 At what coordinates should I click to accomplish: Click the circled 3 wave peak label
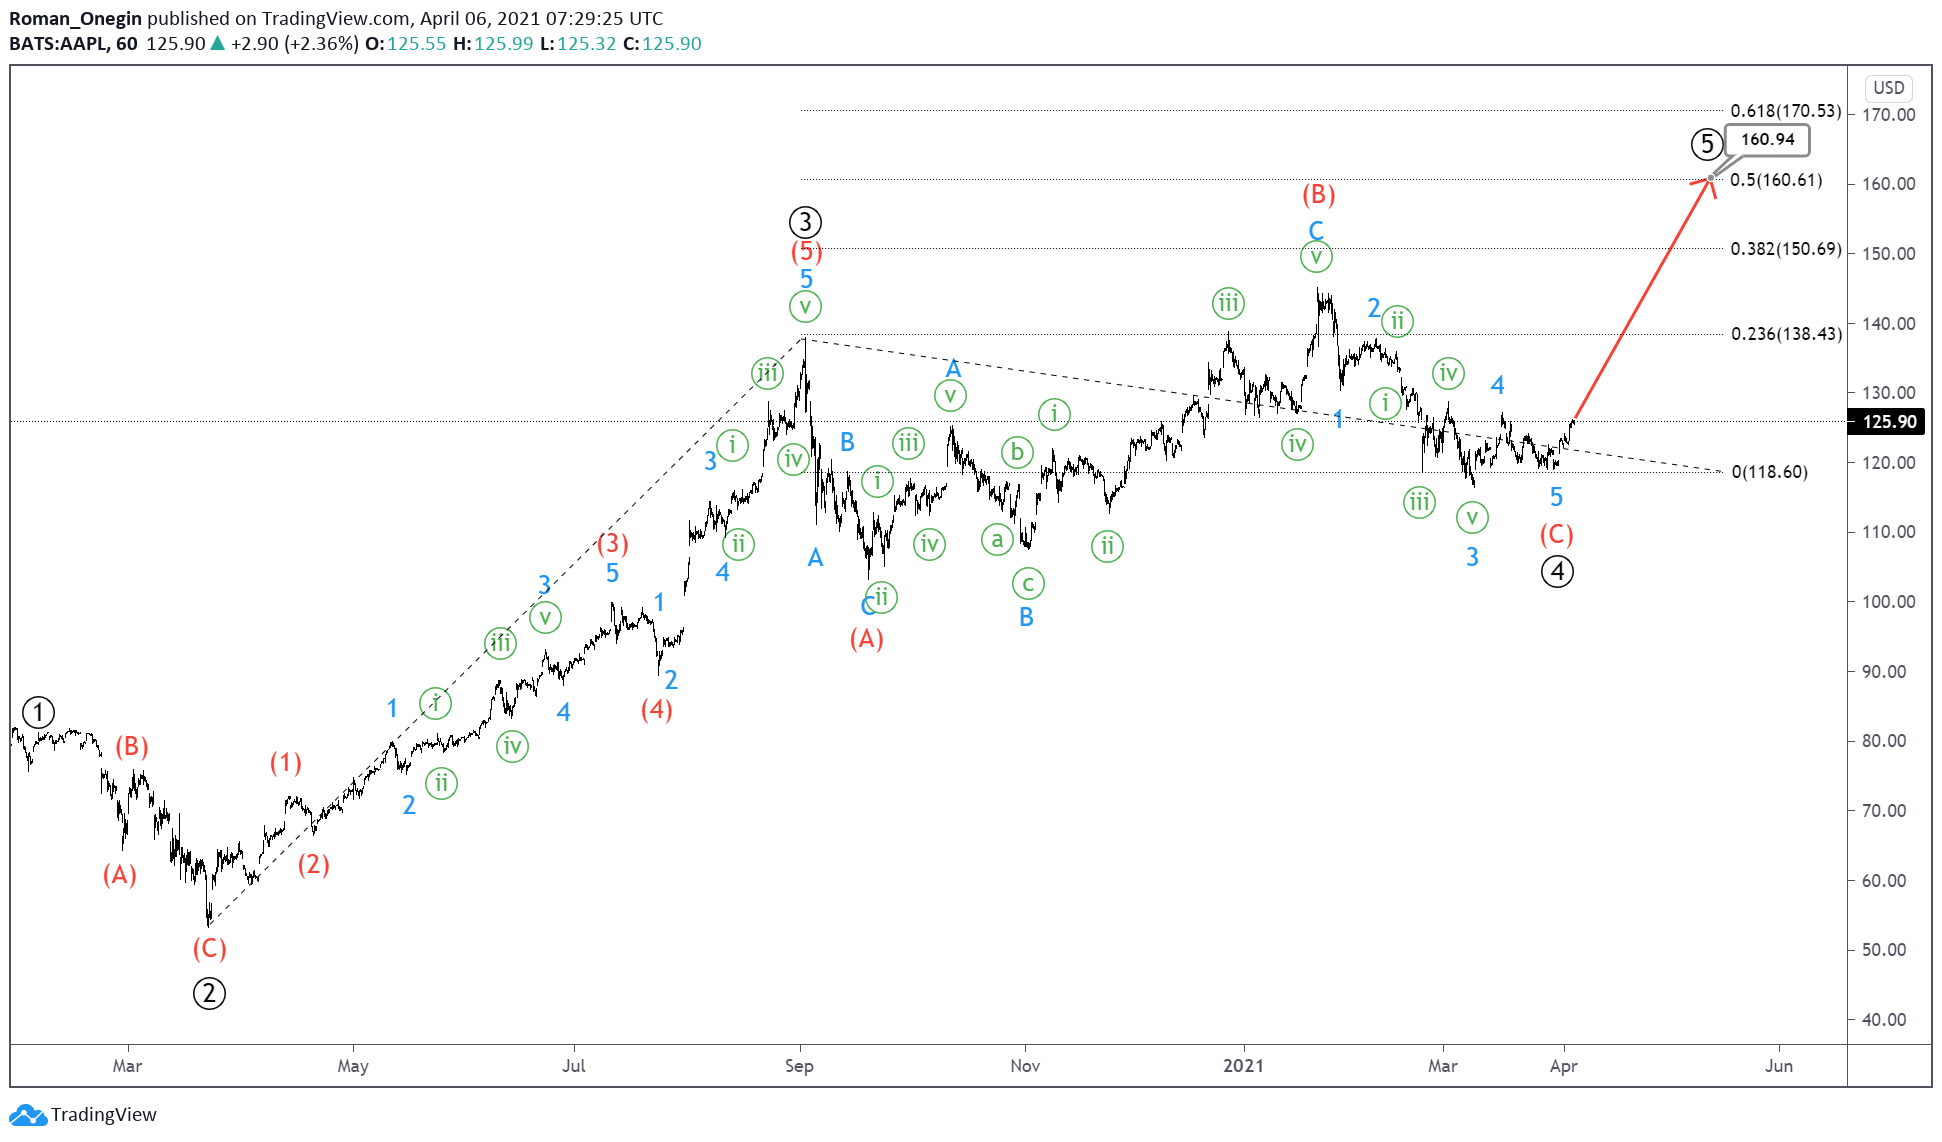[x=805, y=222]
